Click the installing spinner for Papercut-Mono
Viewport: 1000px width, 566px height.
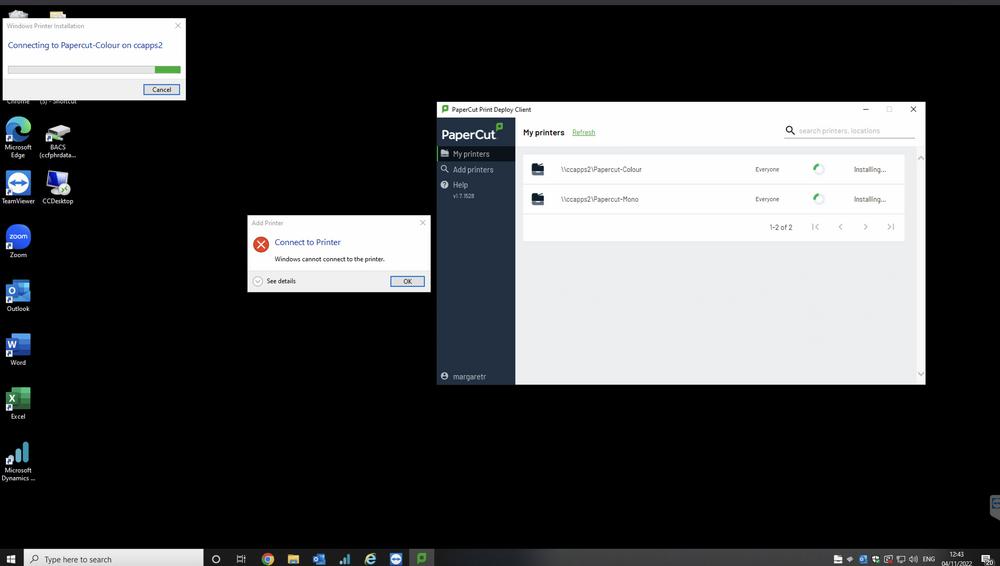tap(819, 199)
